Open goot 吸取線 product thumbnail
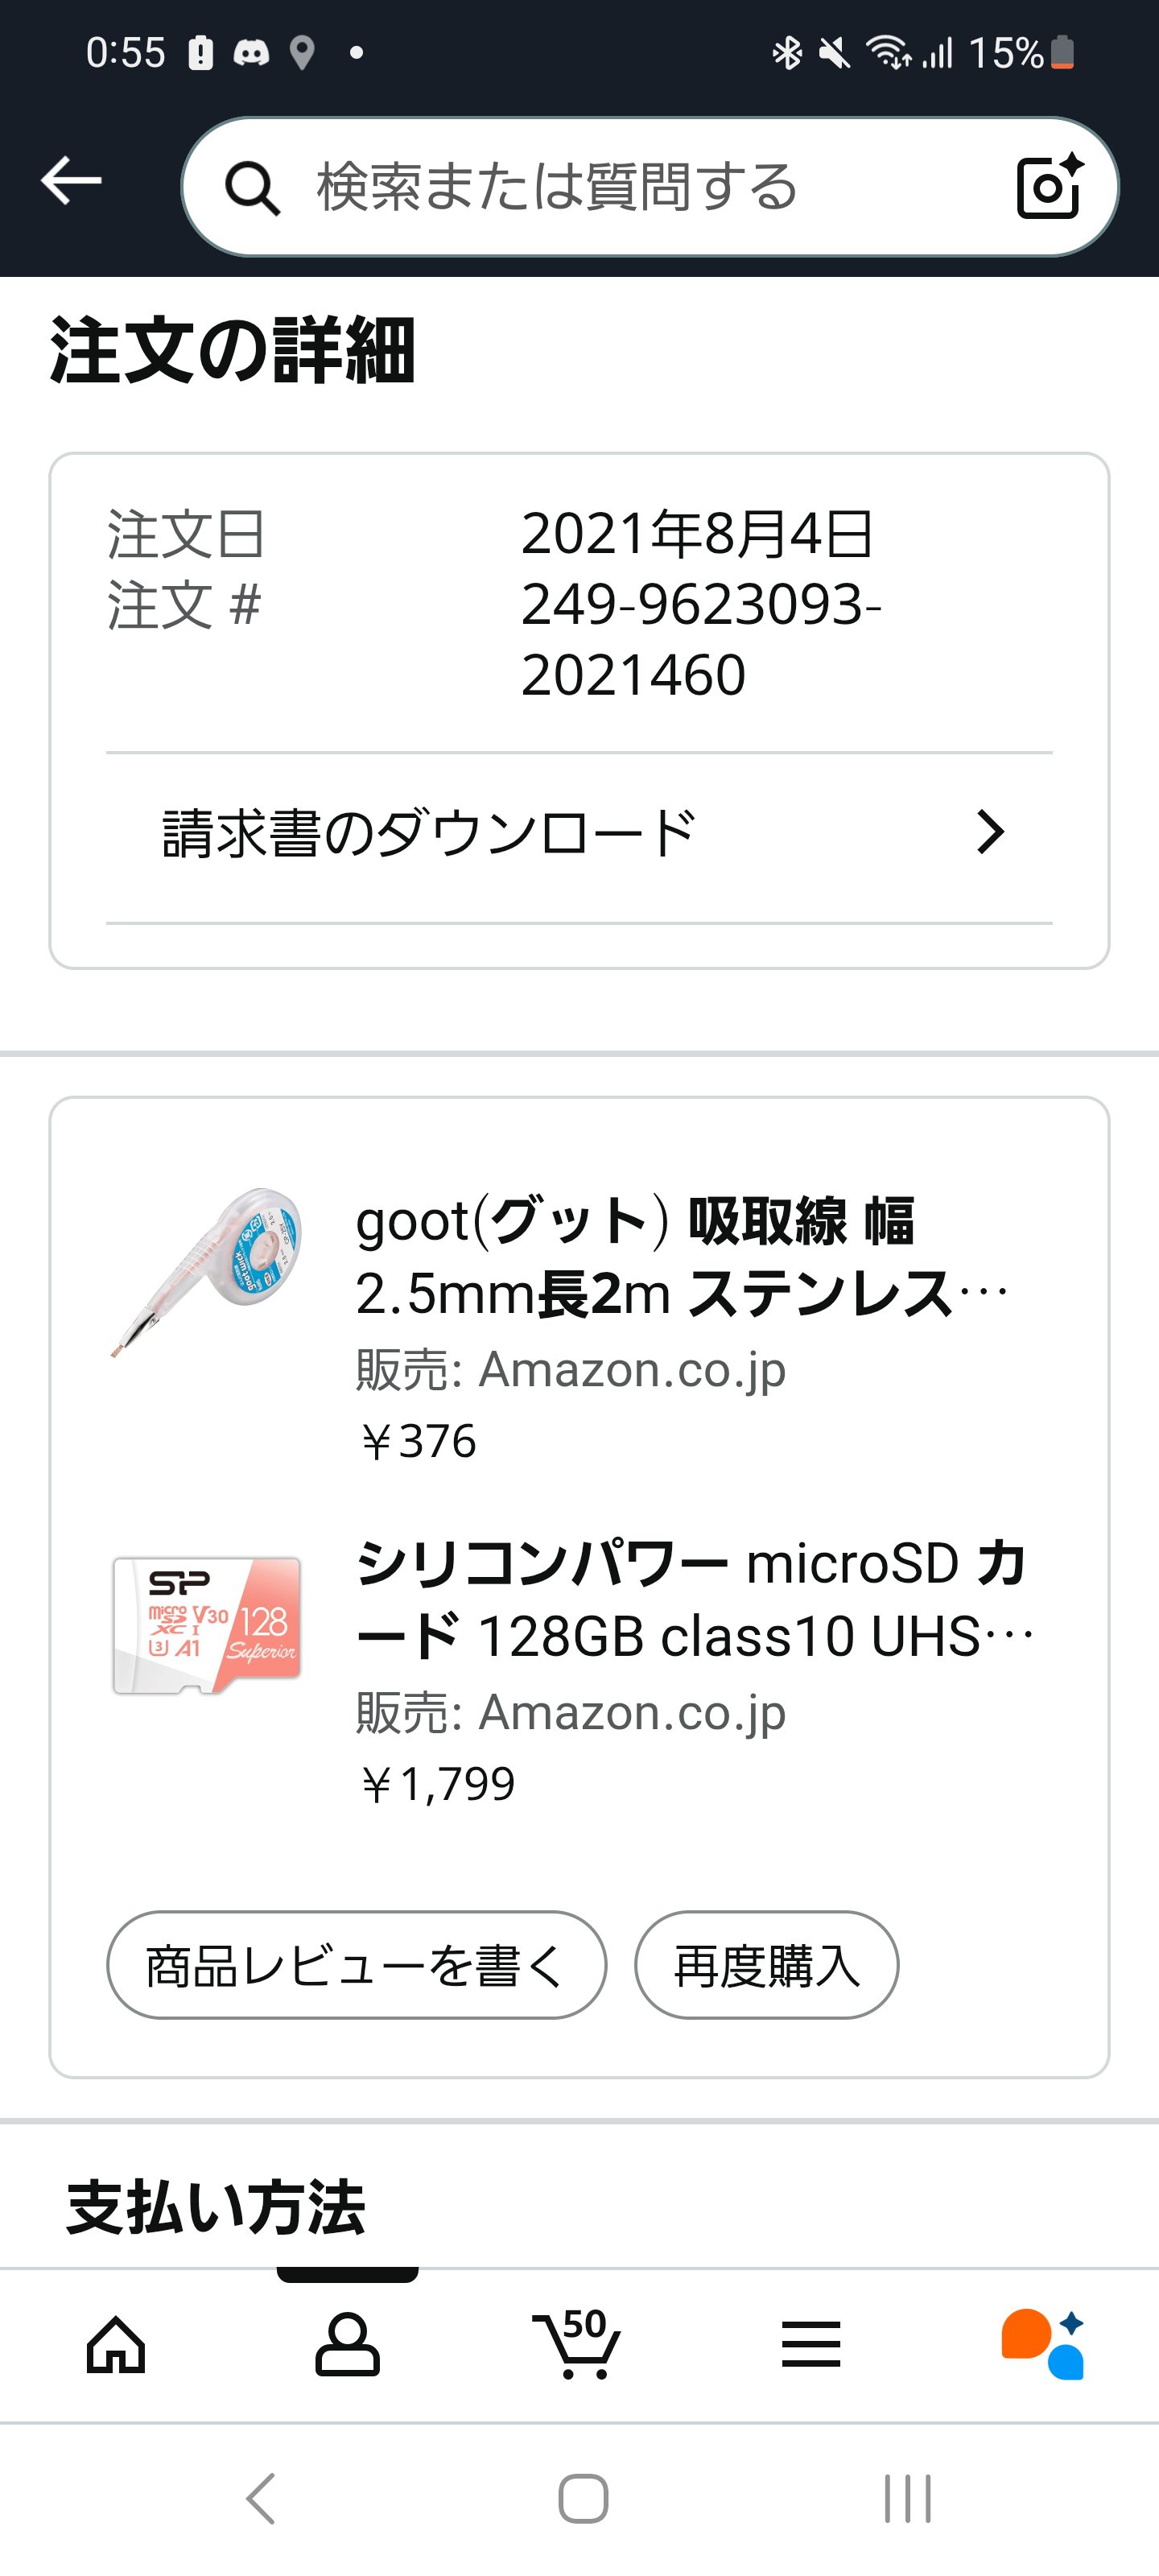 pos(207,1272)
